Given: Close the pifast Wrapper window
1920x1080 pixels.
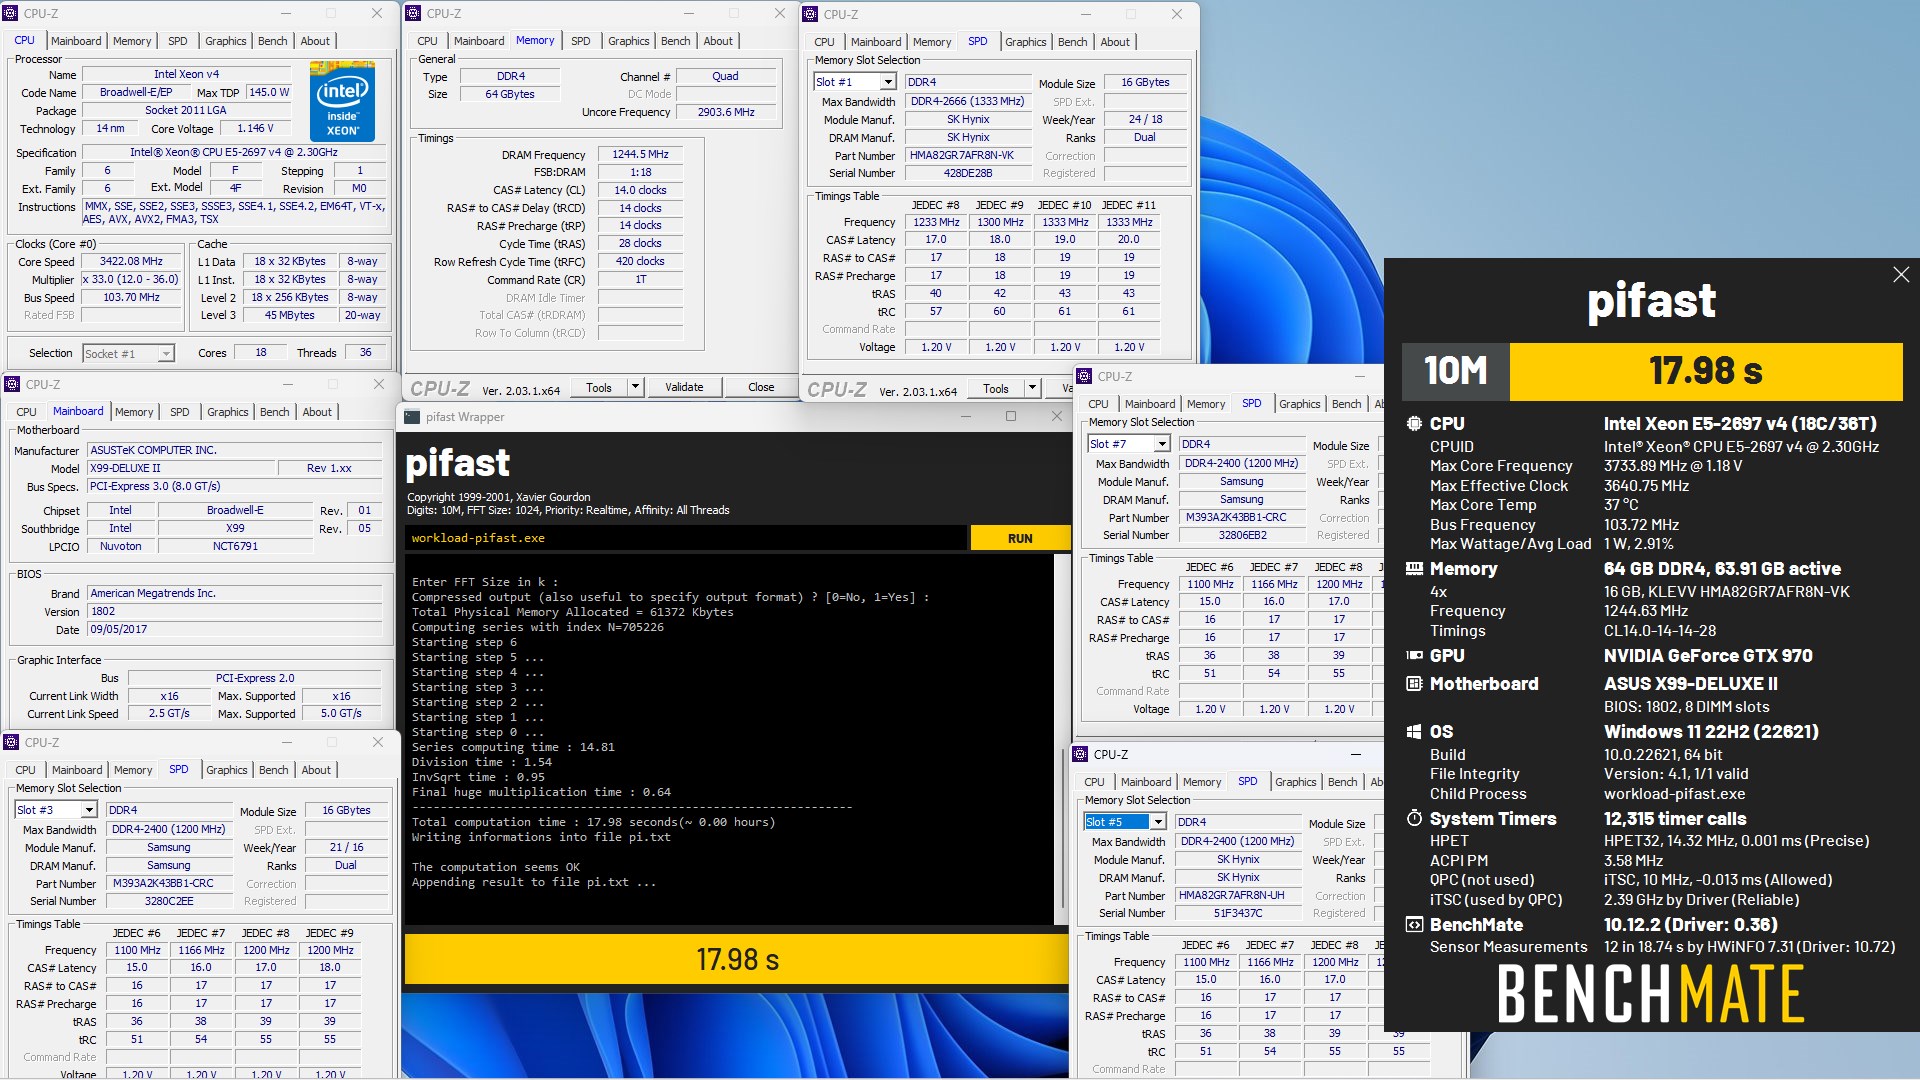Looking at the screenshot, I should (1057, 416).
